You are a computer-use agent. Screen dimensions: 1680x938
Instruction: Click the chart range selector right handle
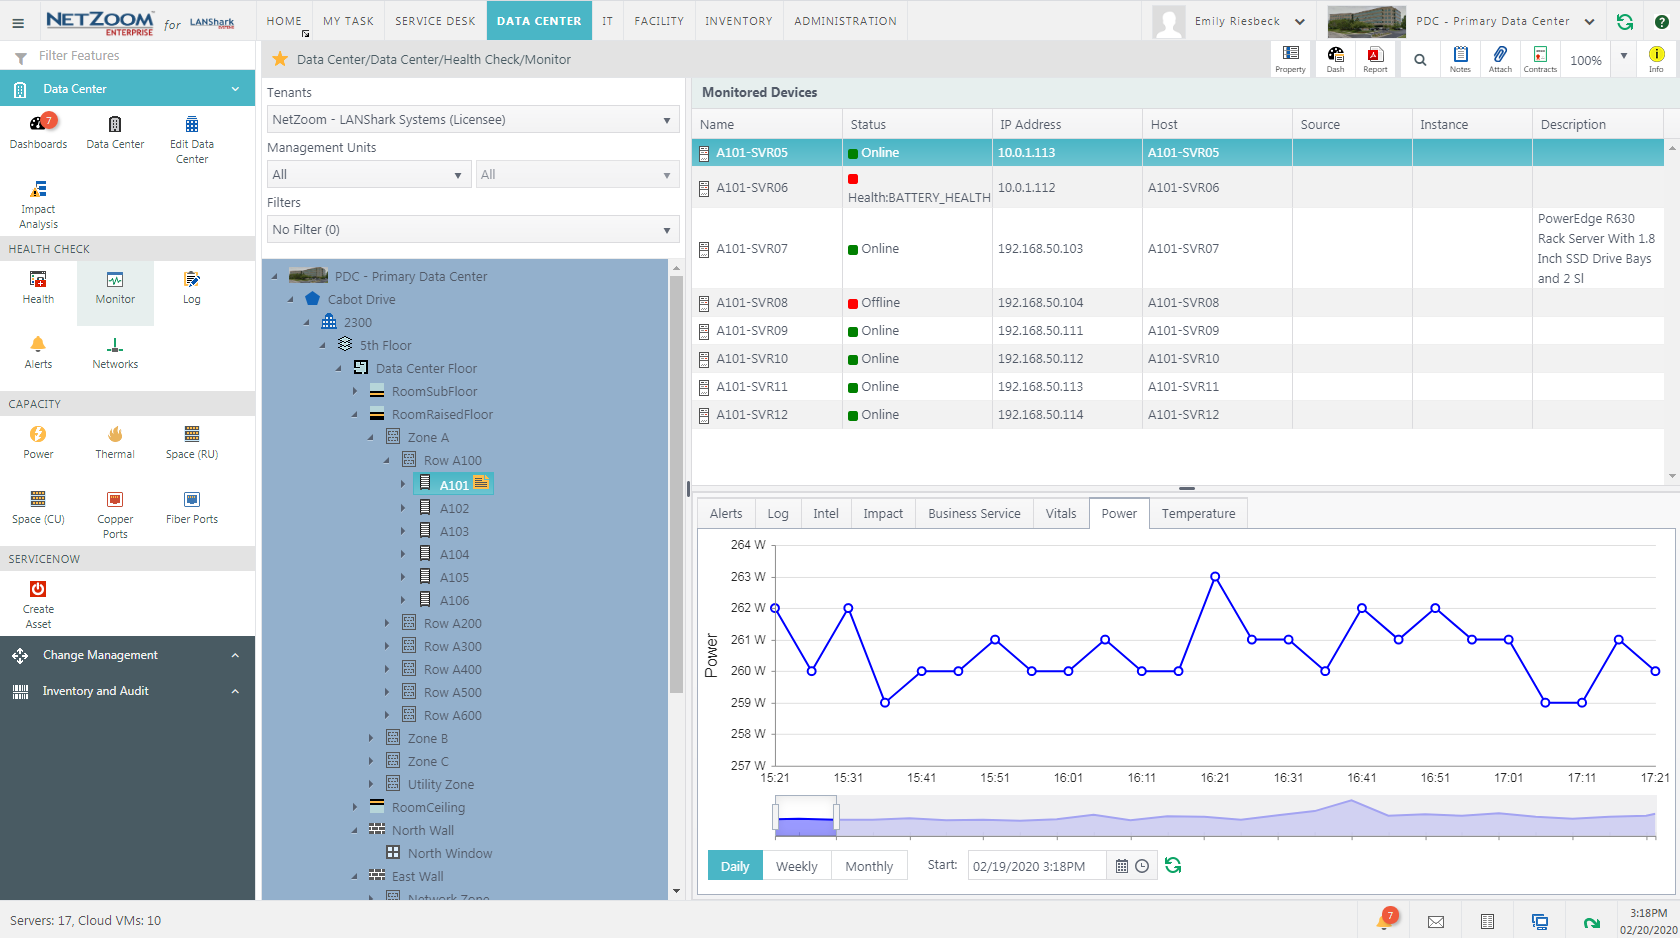point(836,817)
